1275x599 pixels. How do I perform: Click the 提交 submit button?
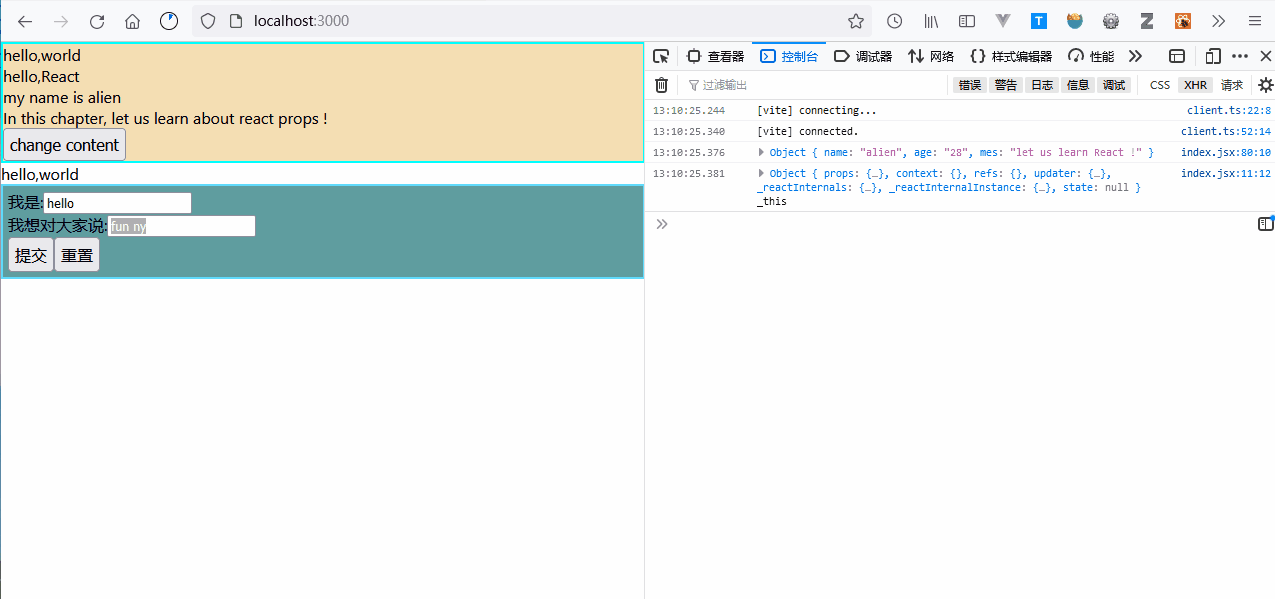point(31,255)
